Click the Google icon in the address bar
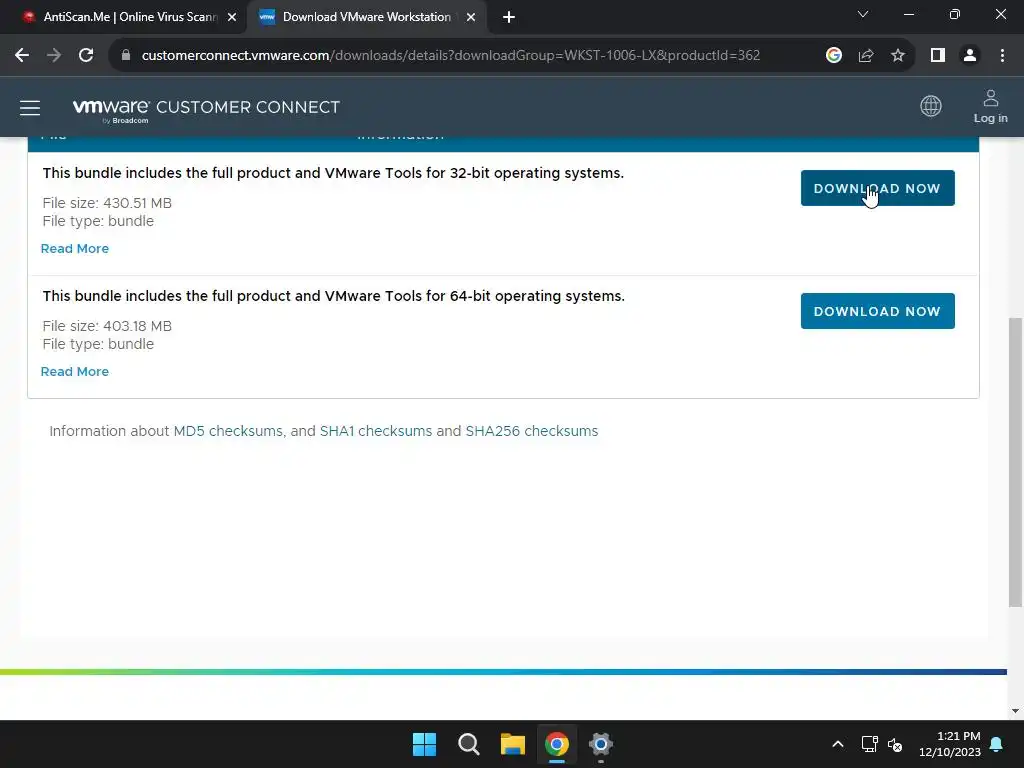 coord(833,56)
